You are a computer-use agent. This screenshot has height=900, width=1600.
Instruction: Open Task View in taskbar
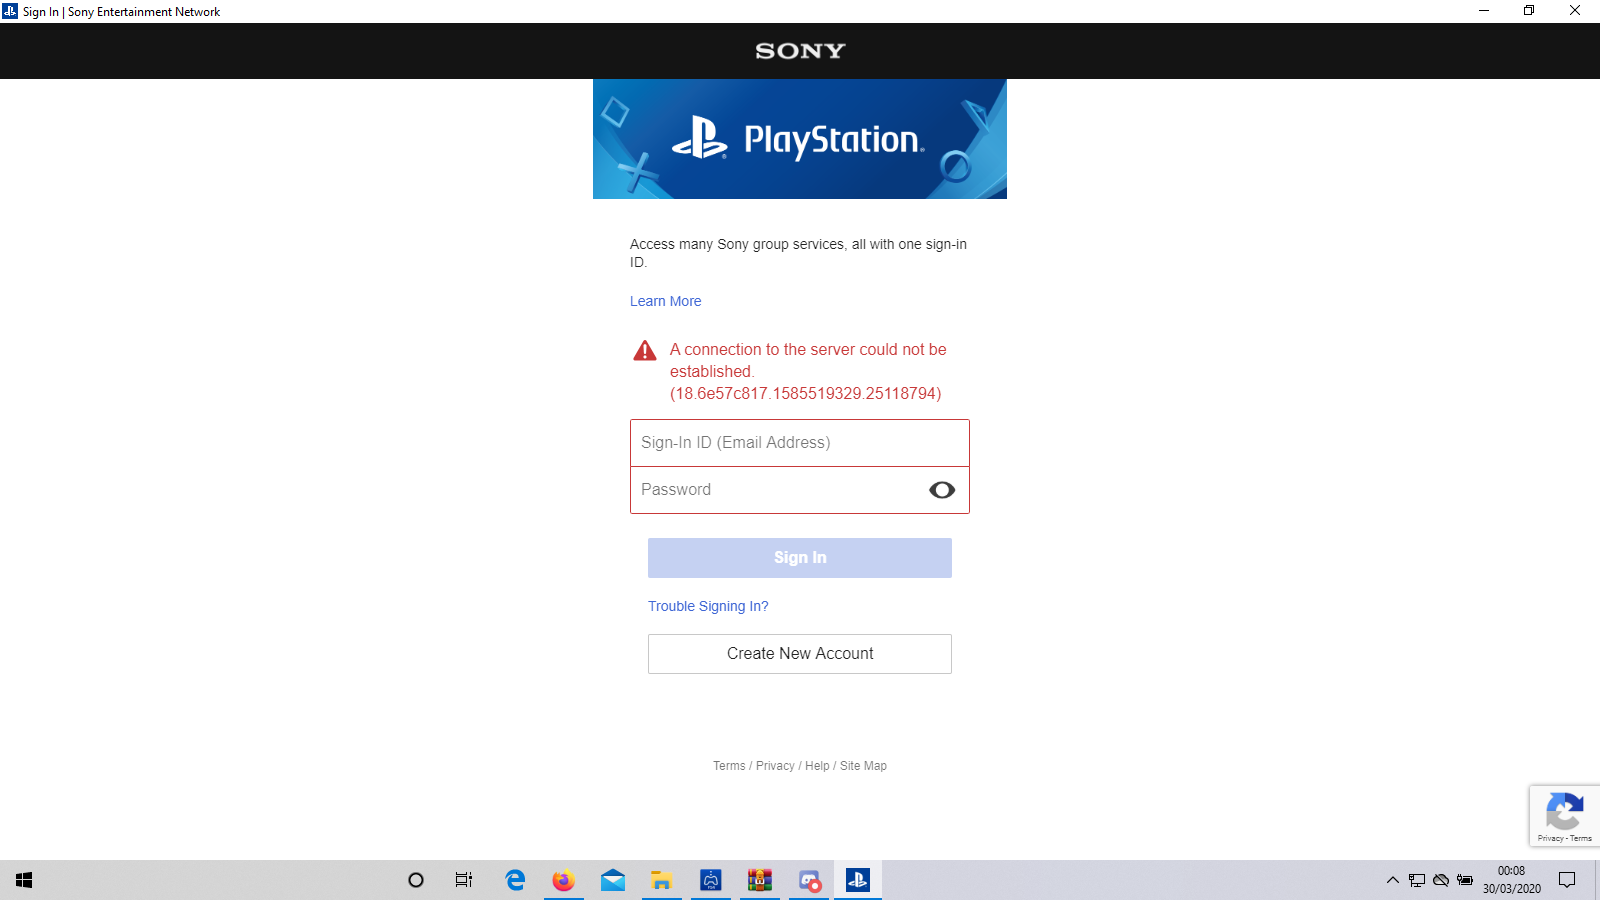point(464,880)
